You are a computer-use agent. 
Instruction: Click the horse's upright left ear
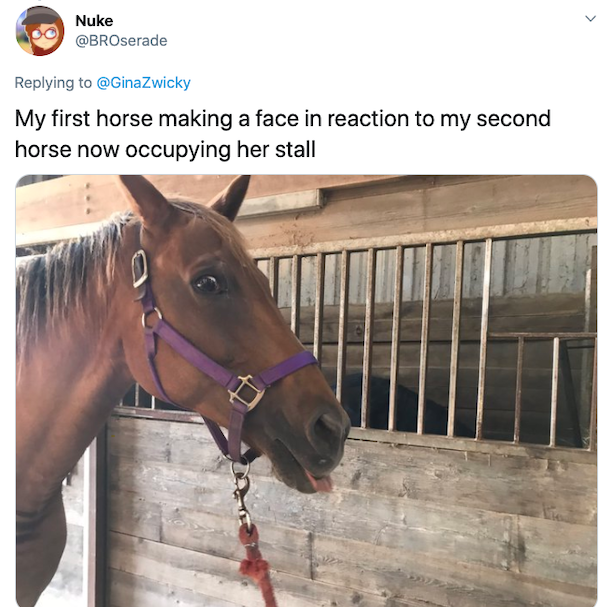point(144,201)
